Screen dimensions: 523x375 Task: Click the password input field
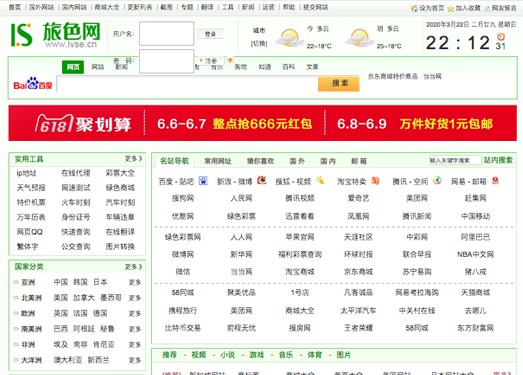pos(166,61)
